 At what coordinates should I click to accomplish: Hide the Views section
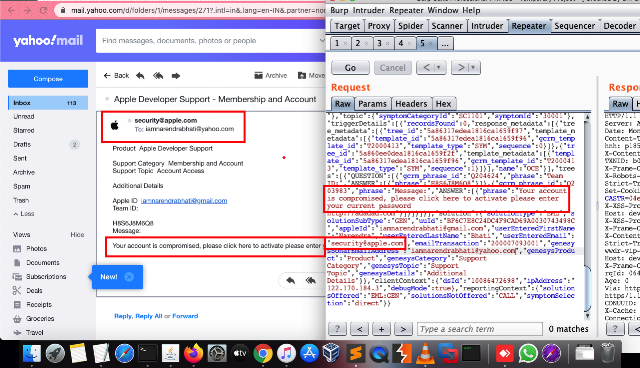[x=77, y=235]
